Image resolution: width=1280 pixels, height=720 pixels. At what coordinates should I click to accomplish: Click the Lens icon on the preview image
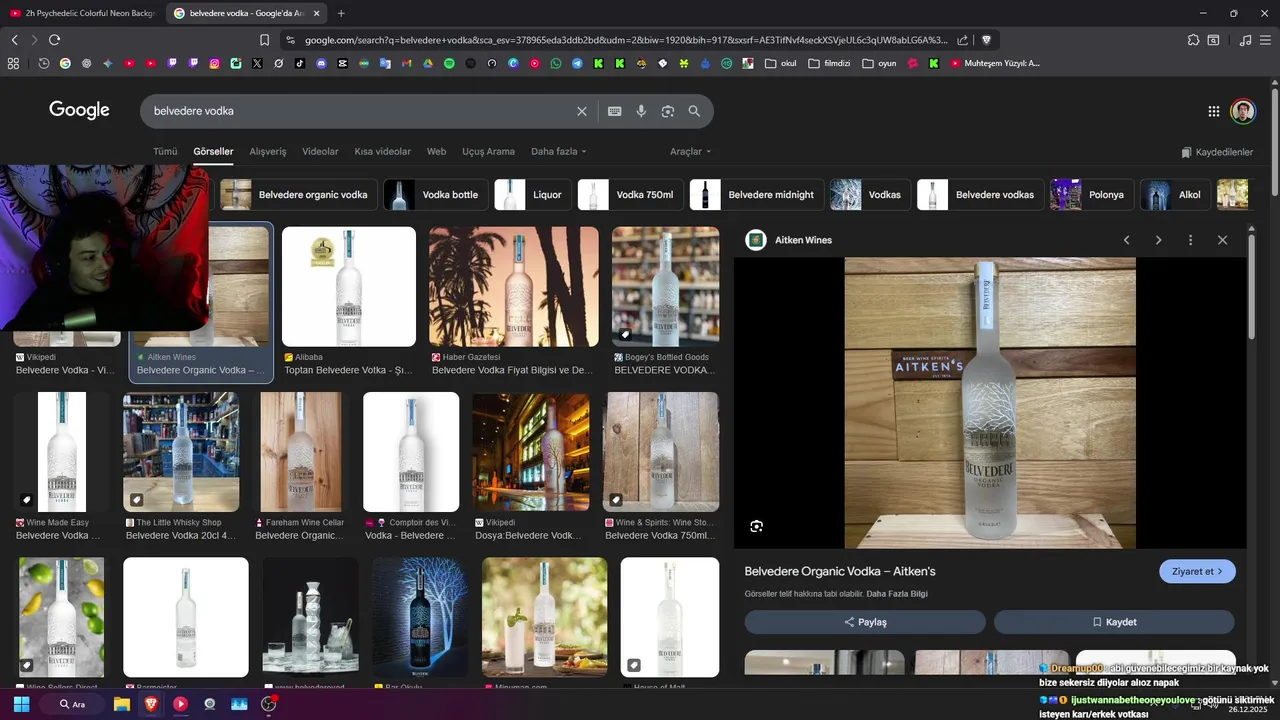(x=756, y=526)
